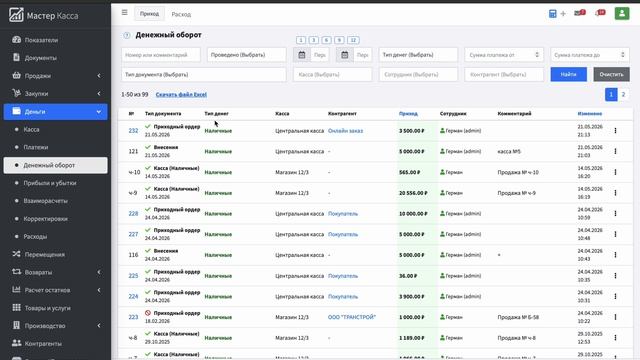Viewport: 640px width, 360px height.
Task: Collapse the Деньги sidebar section
Action: (x=56, y=111)
